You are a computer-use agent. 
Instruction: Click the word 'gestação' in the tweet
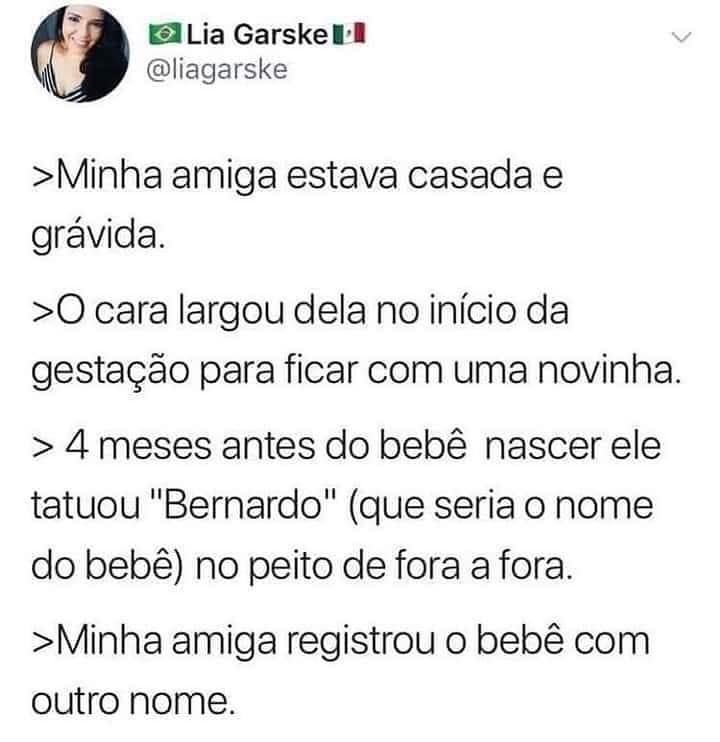pos(110,372)
